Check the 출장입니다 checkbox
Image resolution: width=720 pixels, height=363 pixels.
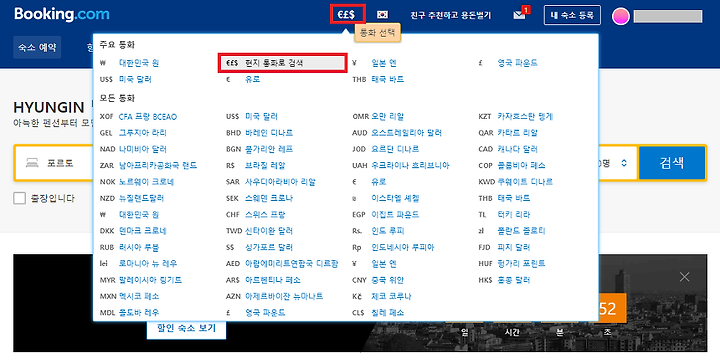(19, 198)
